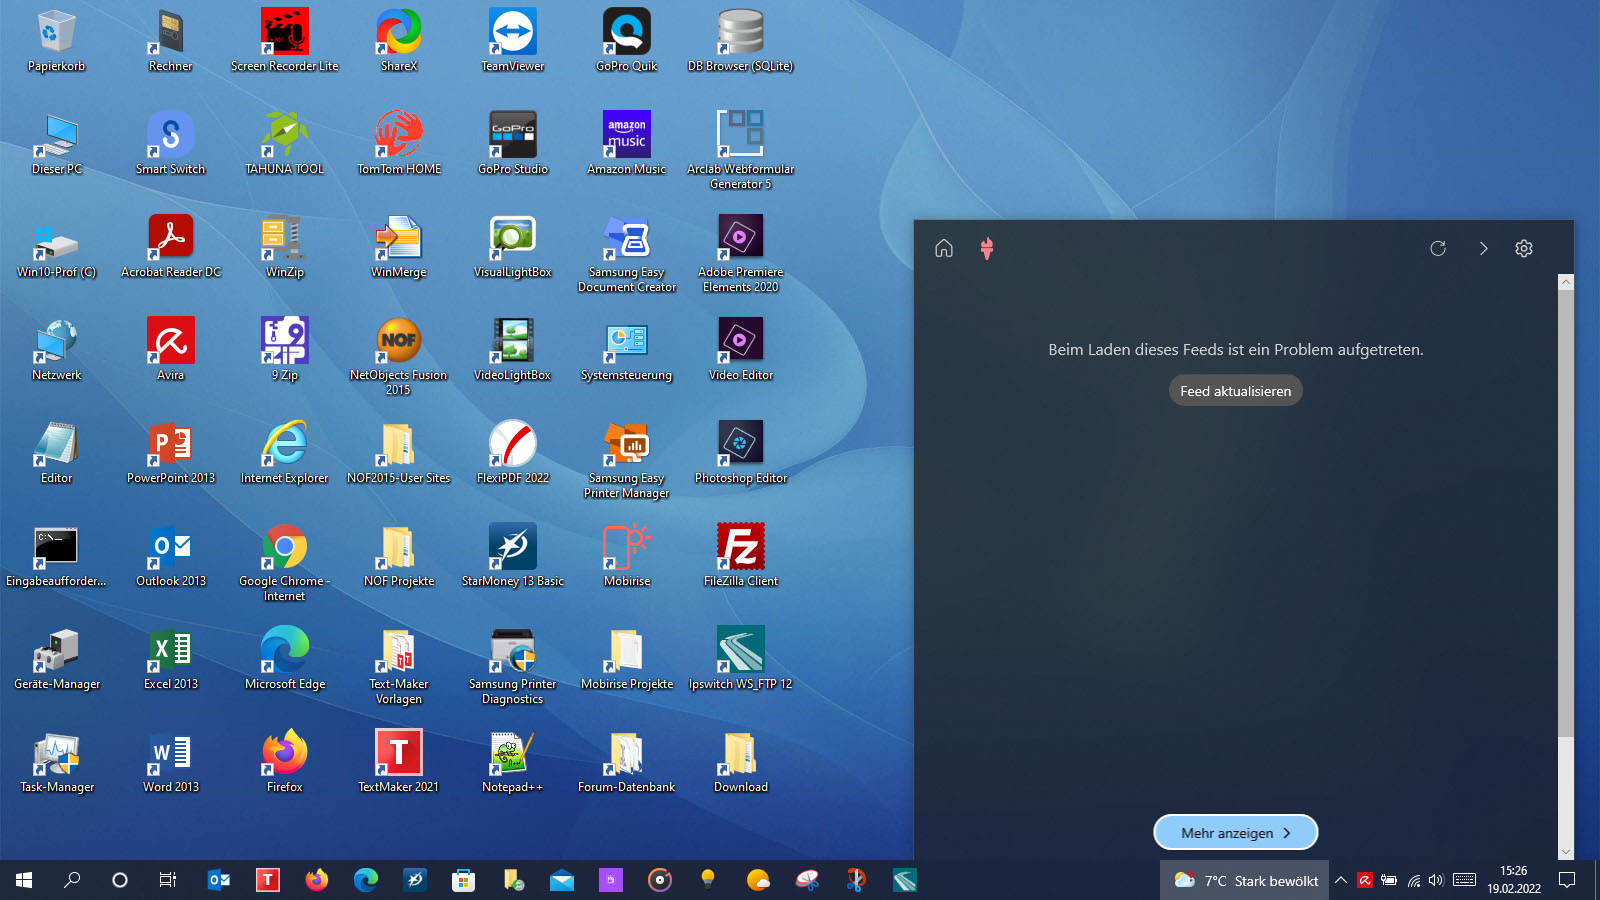Click the Firefox icon in the taskbar
Viewport: 1600px width, 900px height.
click(317, 880)
